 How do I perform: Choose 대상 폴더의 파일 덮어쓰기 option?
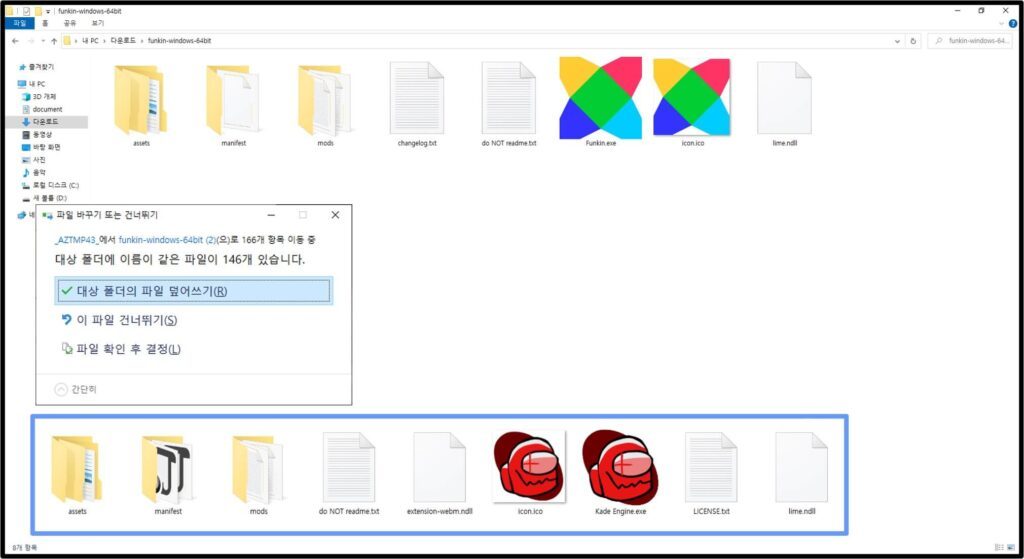click(193, 291)
